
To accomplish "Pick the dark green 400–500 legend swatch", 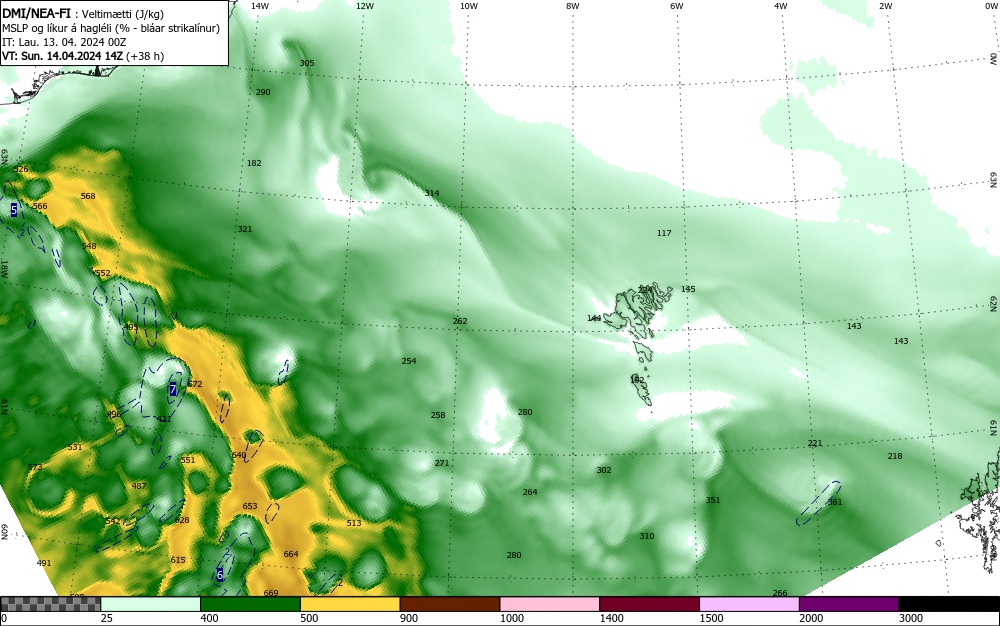I will pos(250,604).
